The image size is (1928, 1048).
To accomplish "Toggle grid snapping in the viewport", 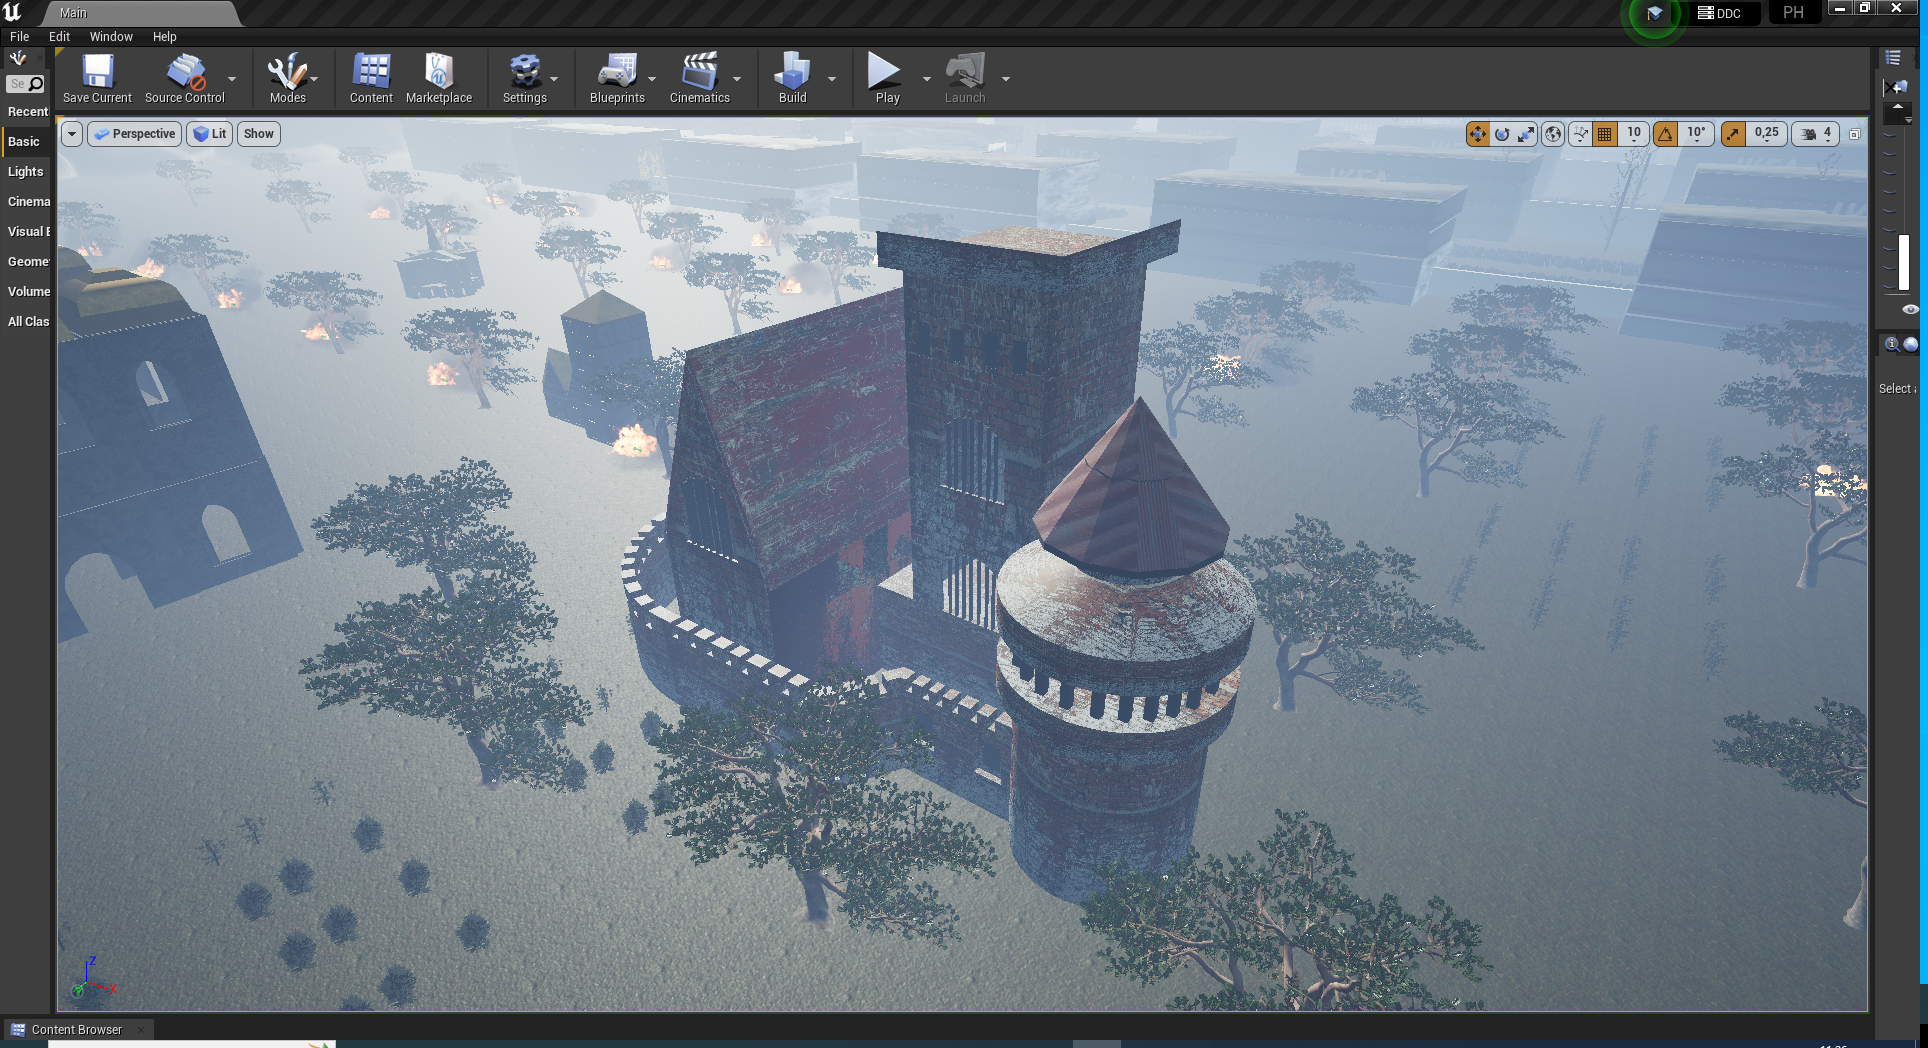I will pyautogui.click(x=1605, y=134).
